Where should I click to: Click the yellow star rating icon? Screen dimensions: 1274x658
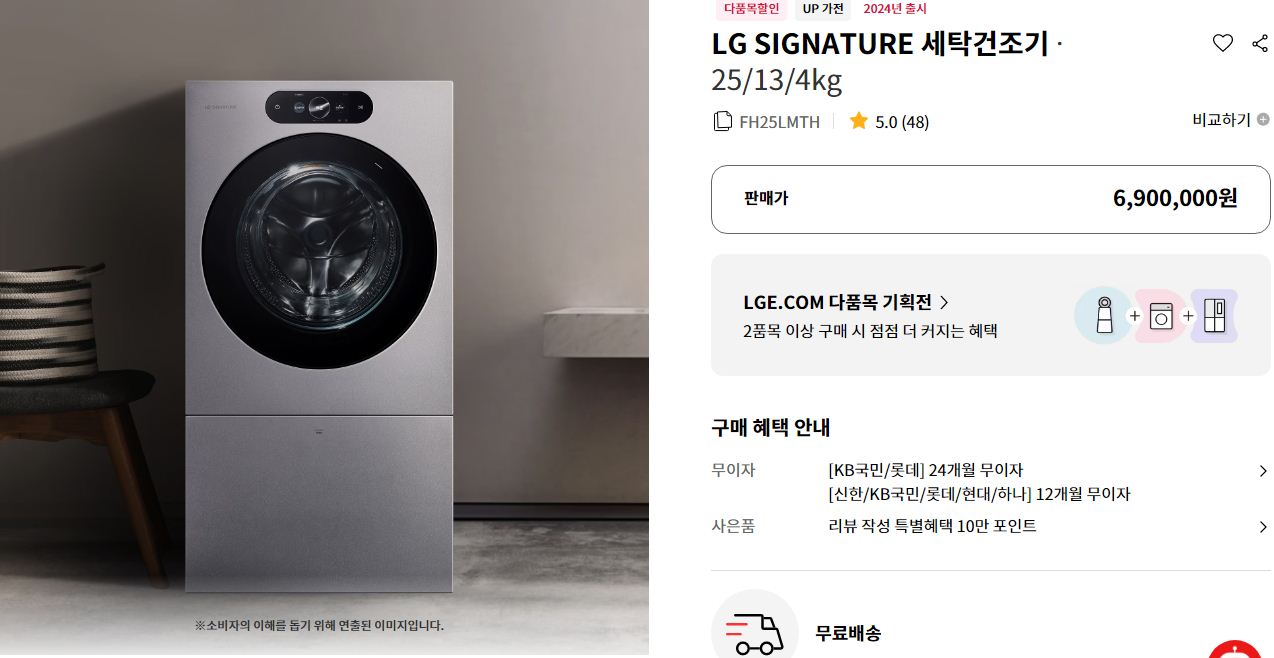click(858, 121)
